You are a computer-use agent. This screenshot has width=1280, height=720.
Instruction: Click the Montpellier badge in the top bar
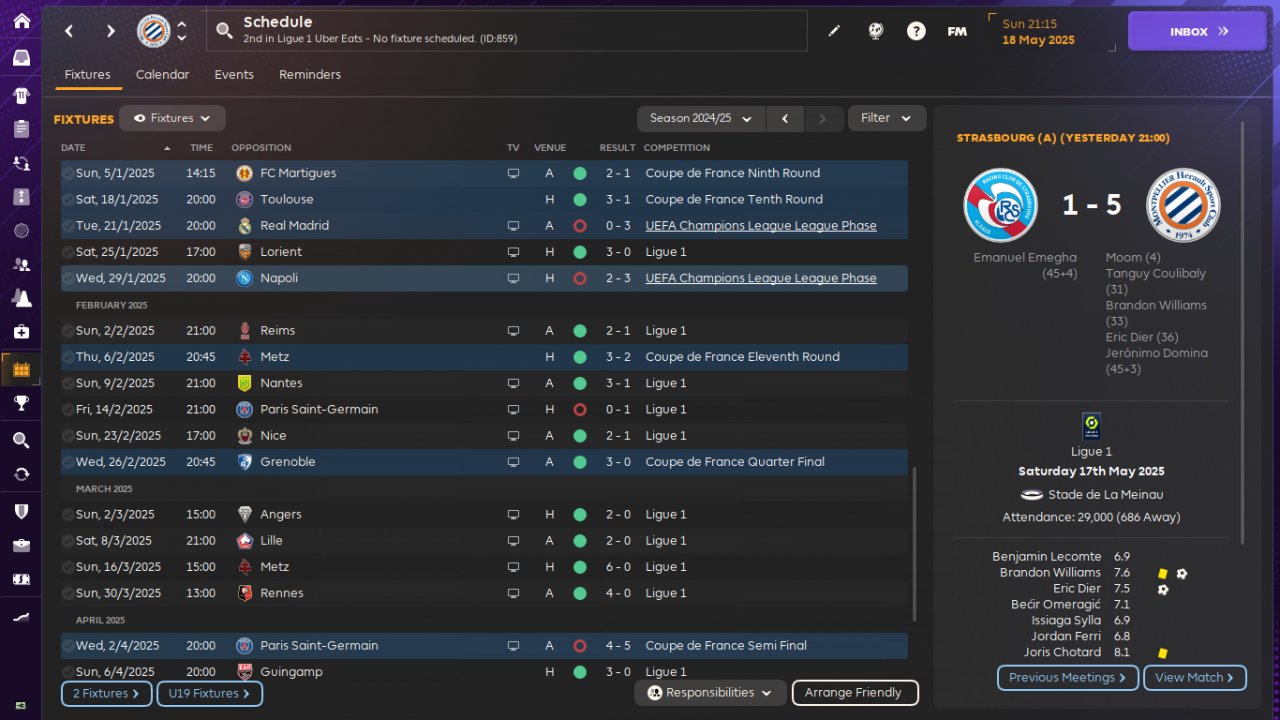153,31
